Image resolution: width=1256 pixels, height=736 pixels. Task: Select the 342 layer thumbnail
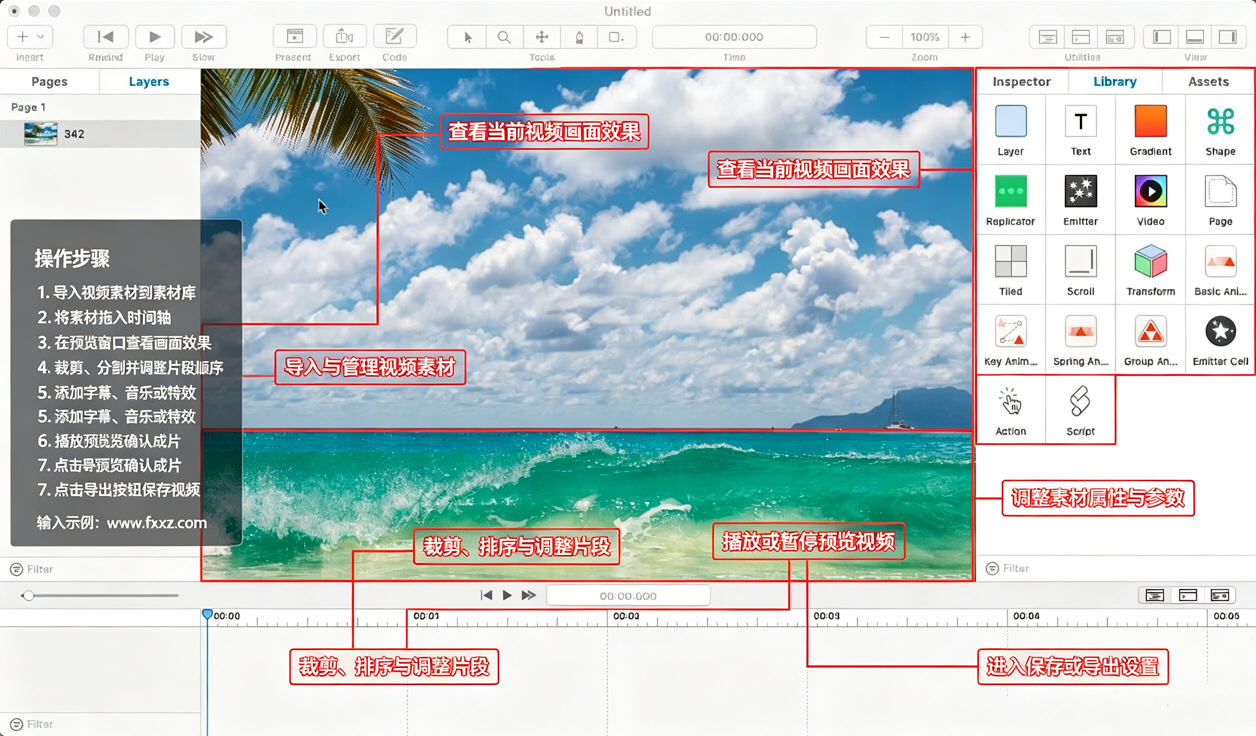pyautogui.click(x=41, y=133)
